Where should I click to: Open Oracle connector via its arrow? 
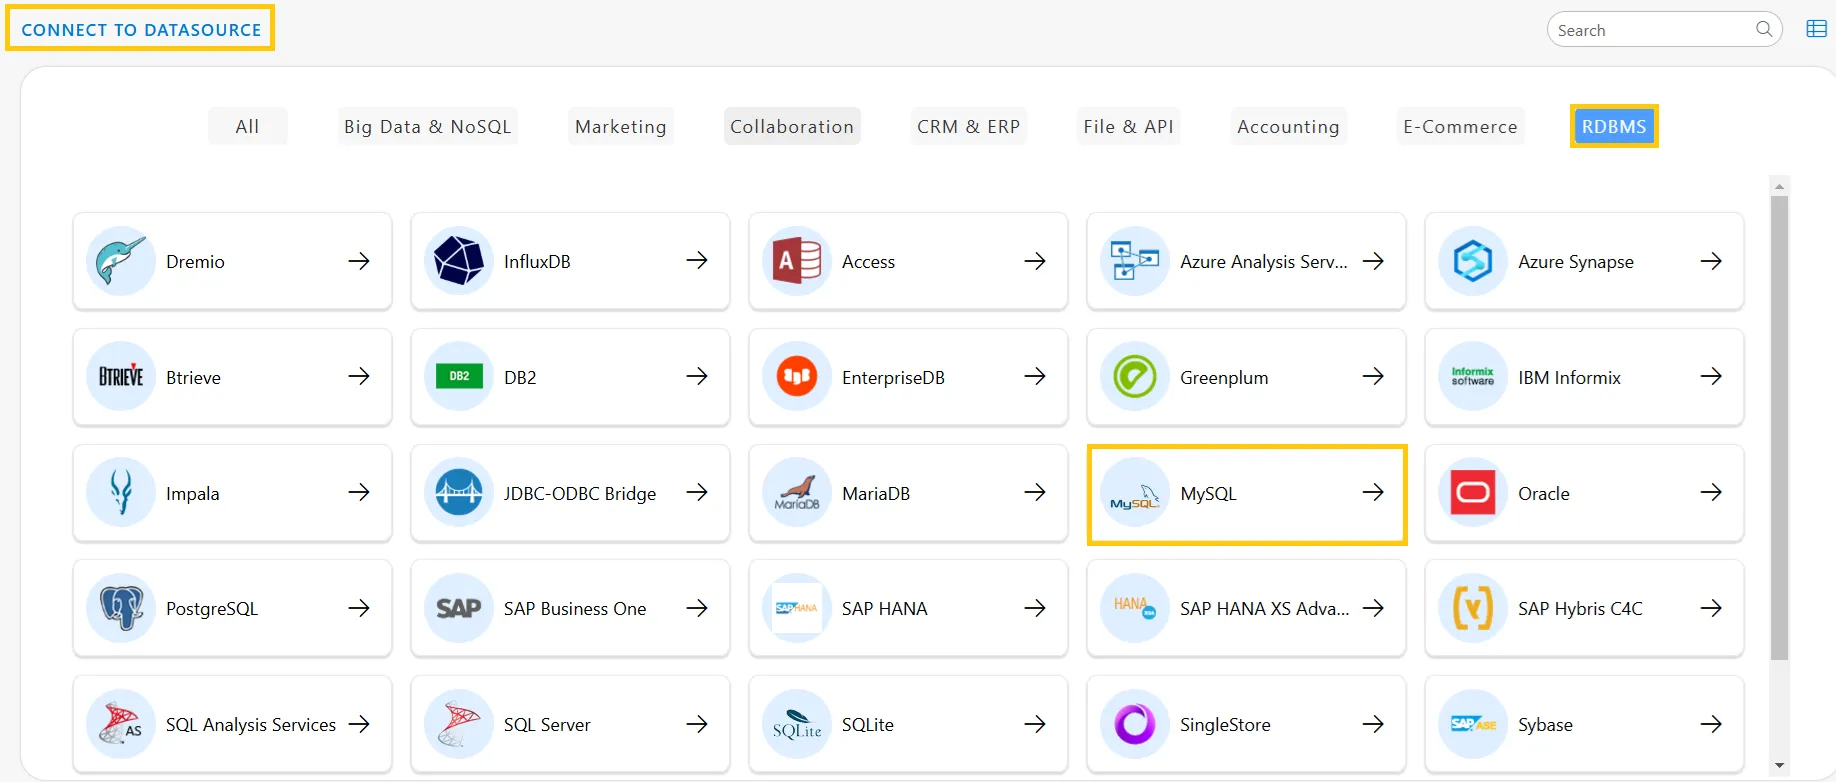(1711, 492)
